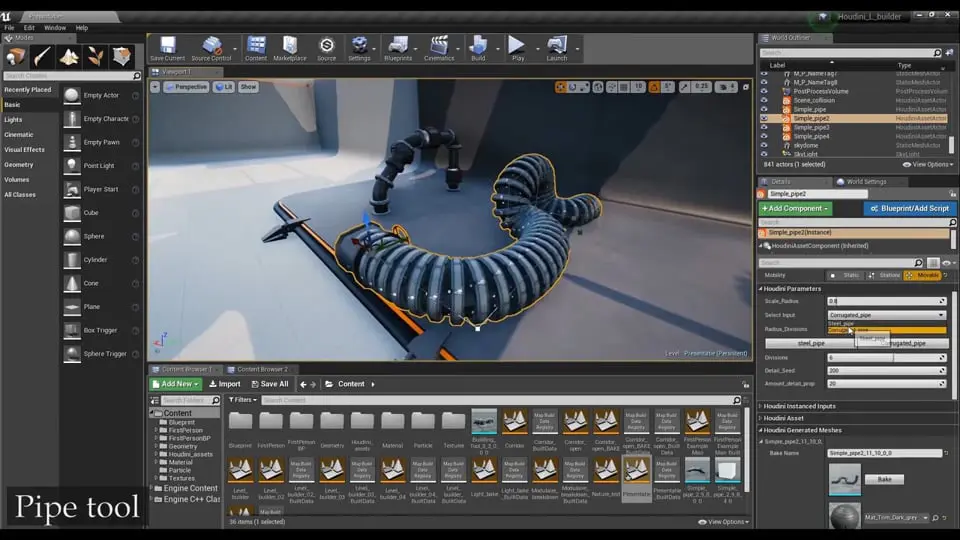The height and width of the screenshot is (540, 960).
Task: Select Landscape mode icon
Action: tap(69, 57)
